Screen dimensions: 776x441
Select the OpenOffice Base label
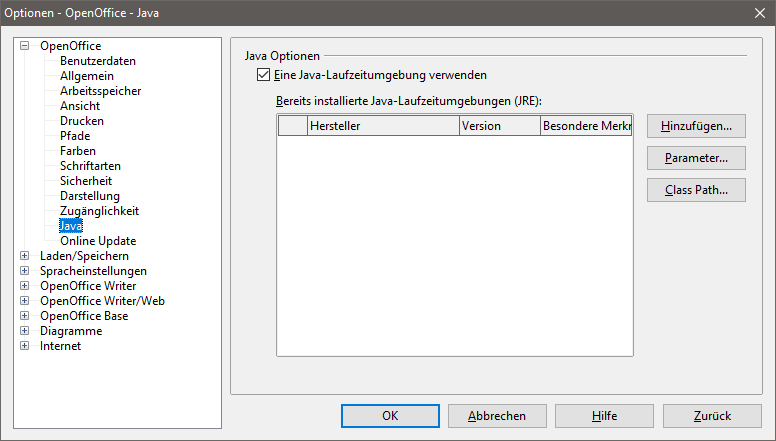click(x=84, y=315)
